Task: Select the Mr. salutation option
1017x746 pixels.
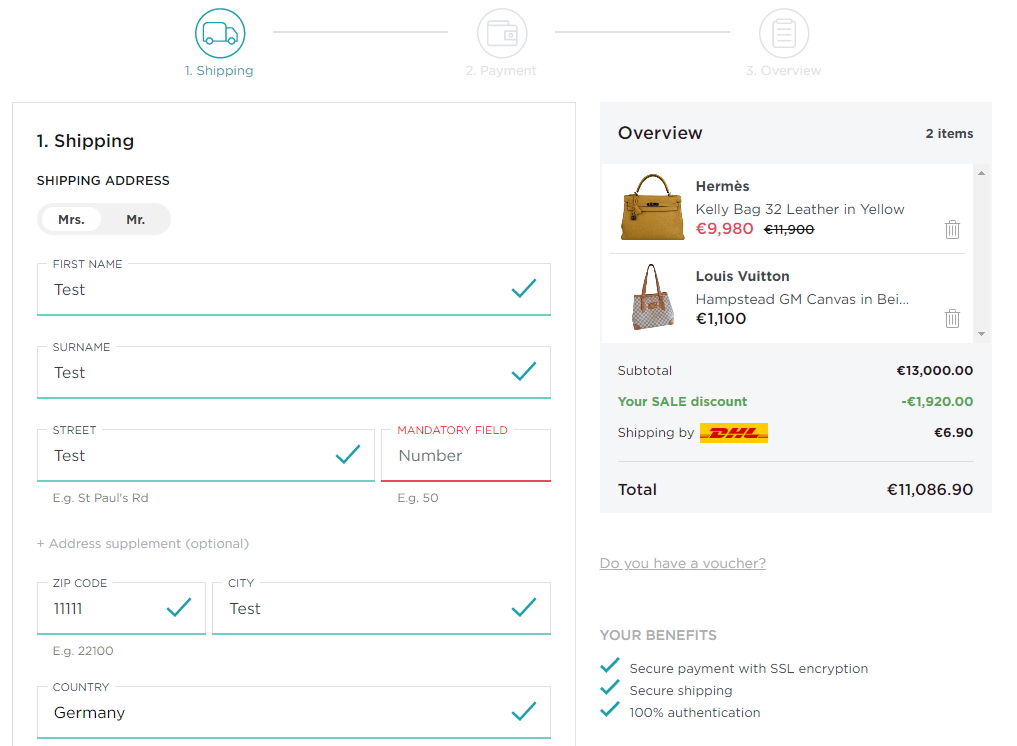Action: [x=136, y=219]
